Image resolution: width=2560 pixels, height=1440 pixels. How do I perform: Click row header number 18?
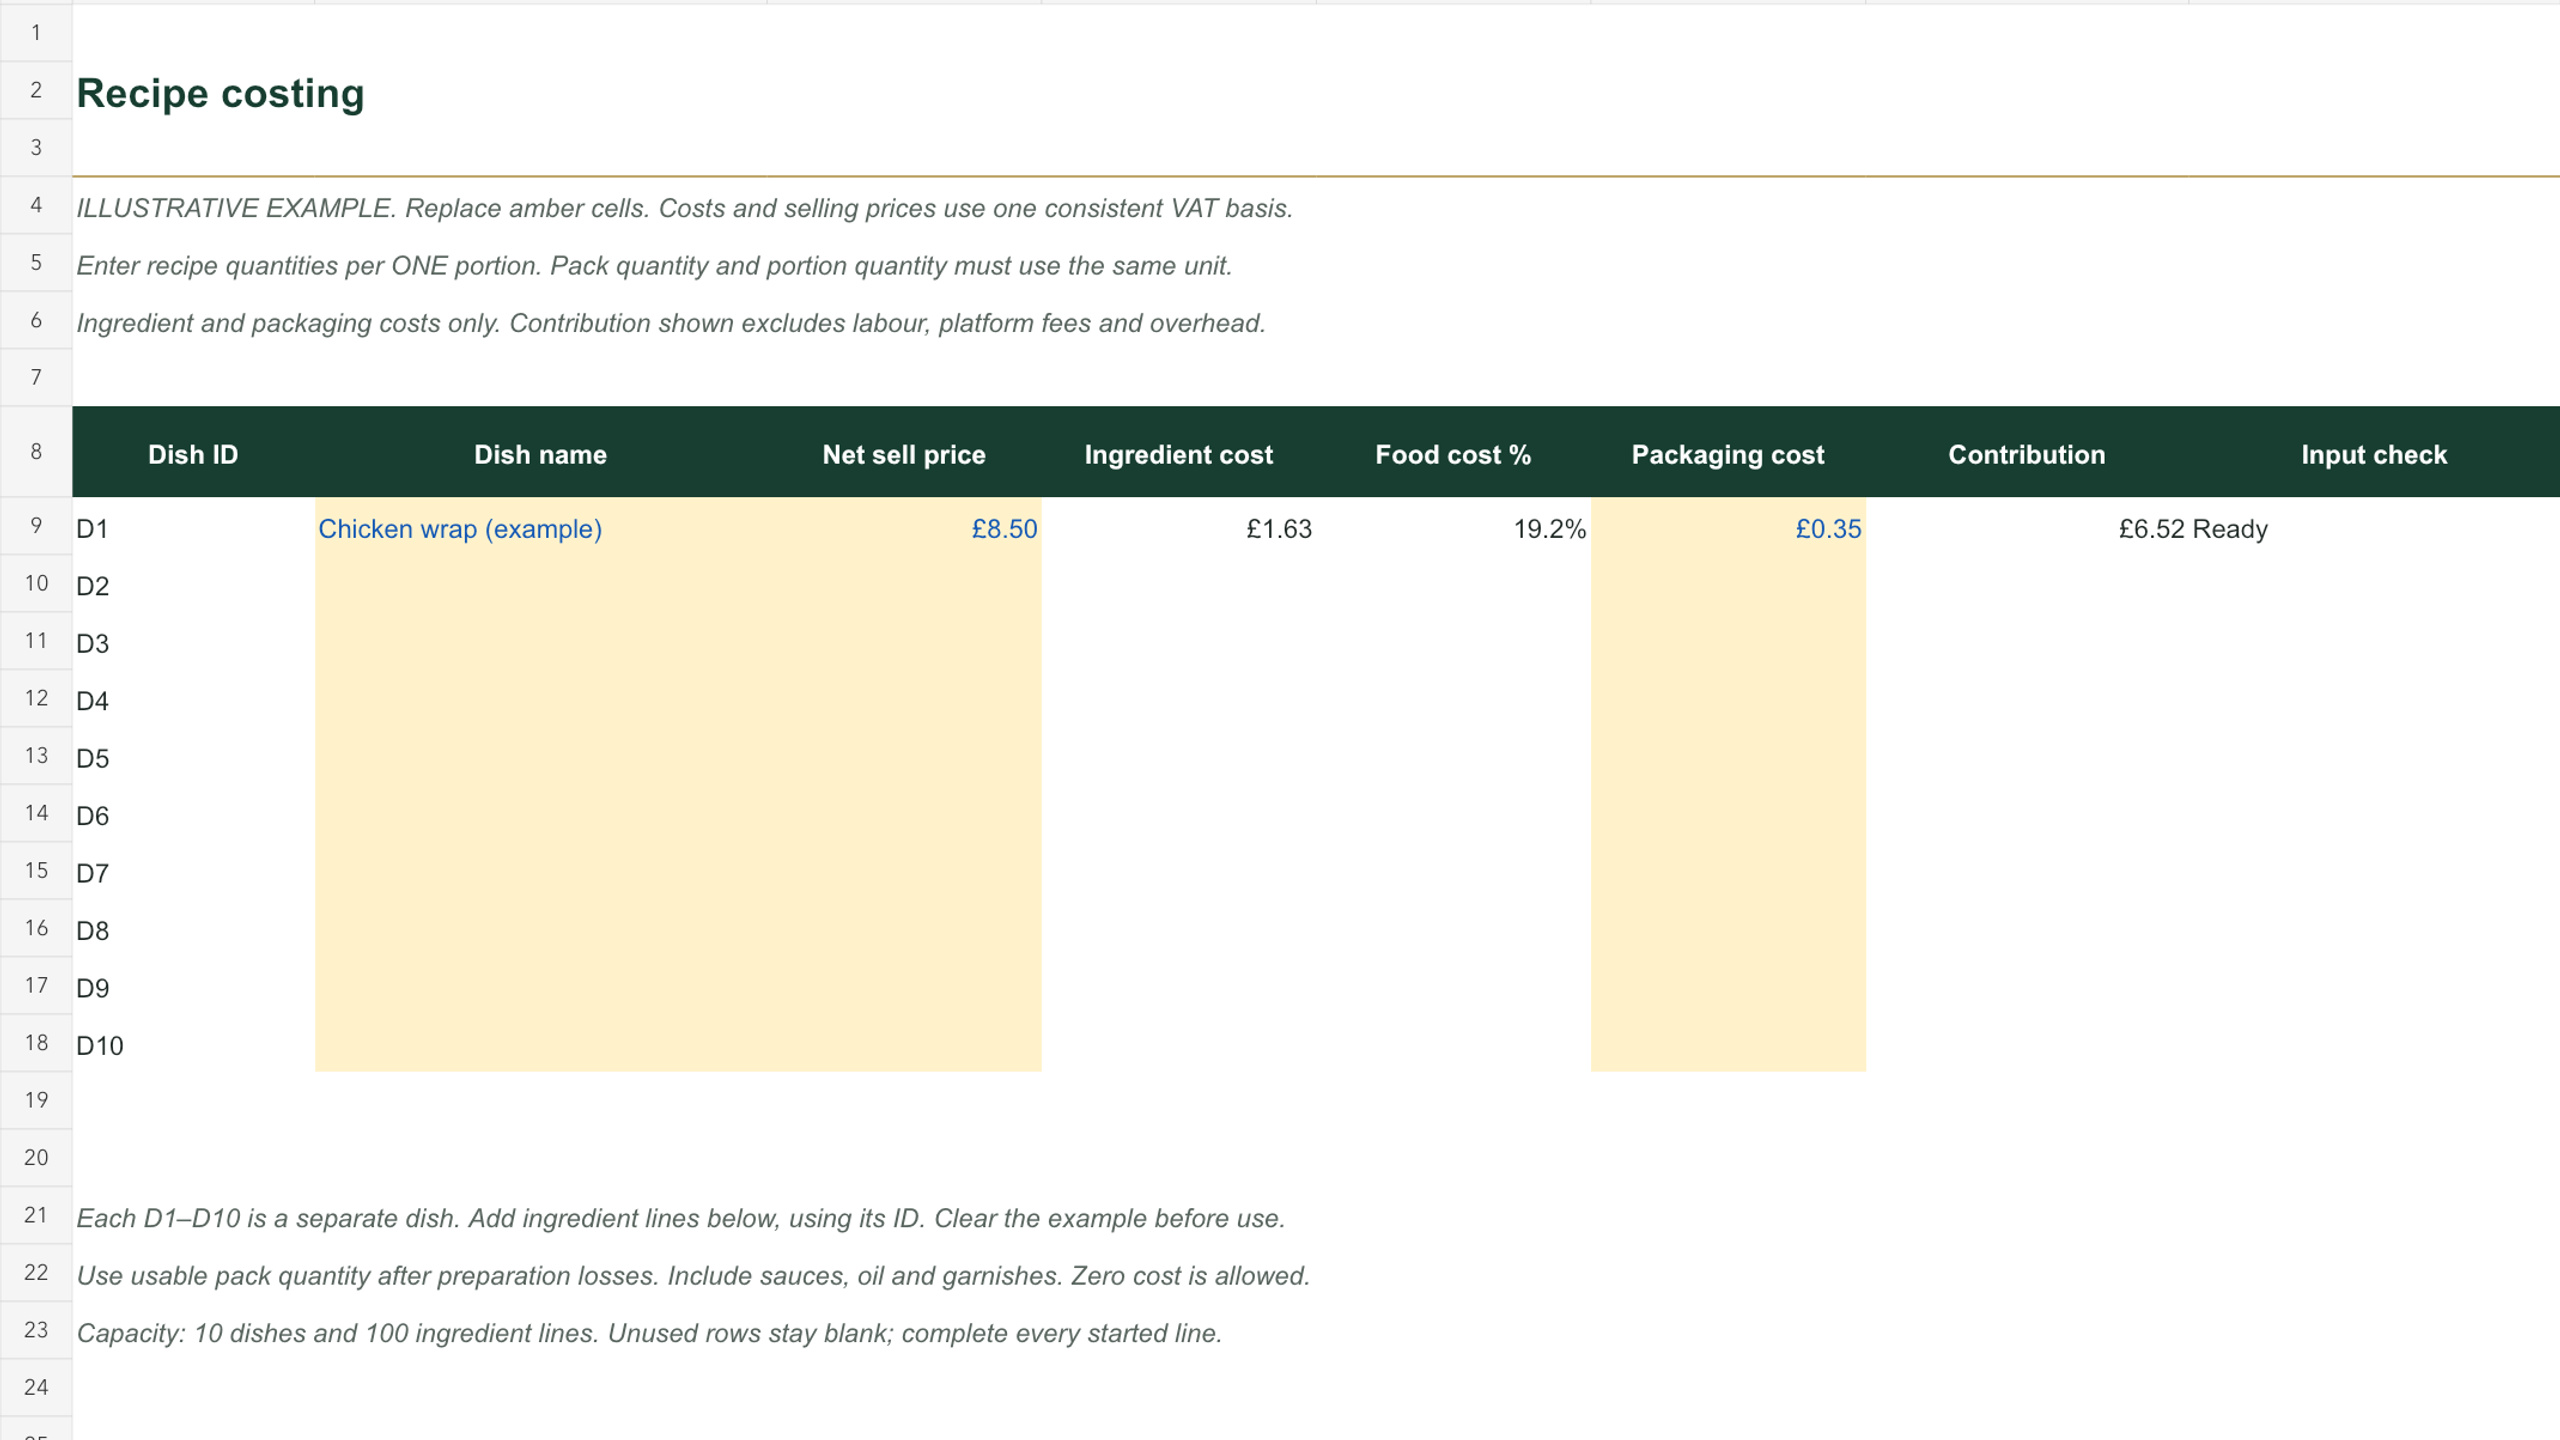36,1043
